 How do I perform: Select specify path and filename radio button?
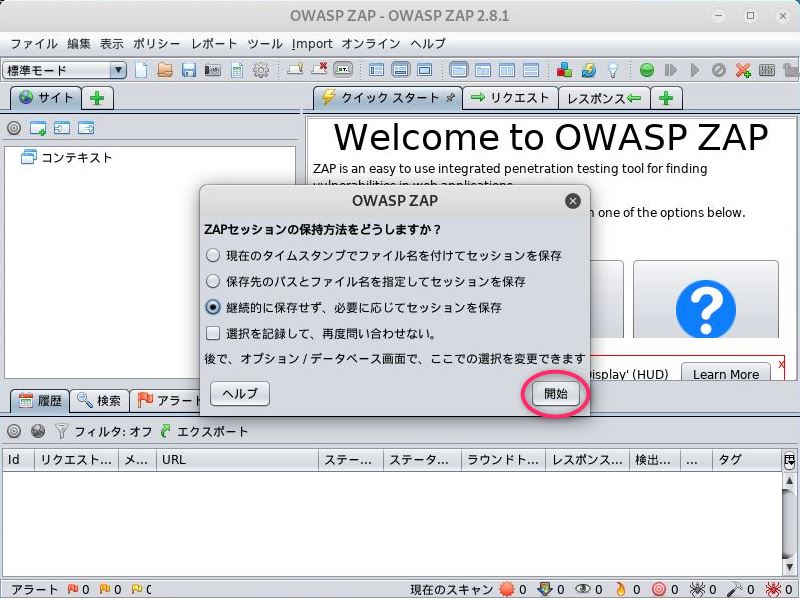213,281
